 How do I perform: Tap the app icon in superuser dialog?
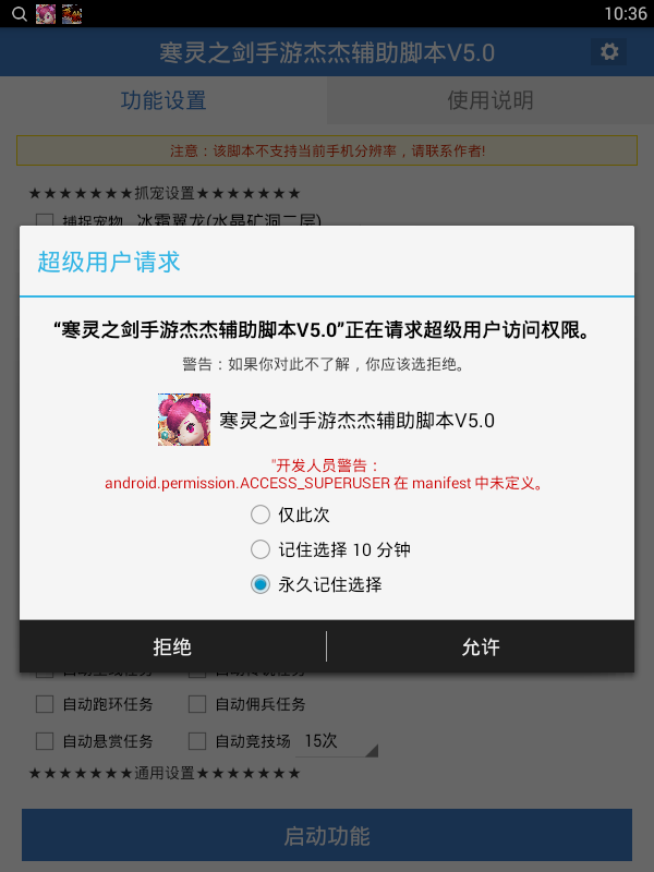[x=184, y=419]
